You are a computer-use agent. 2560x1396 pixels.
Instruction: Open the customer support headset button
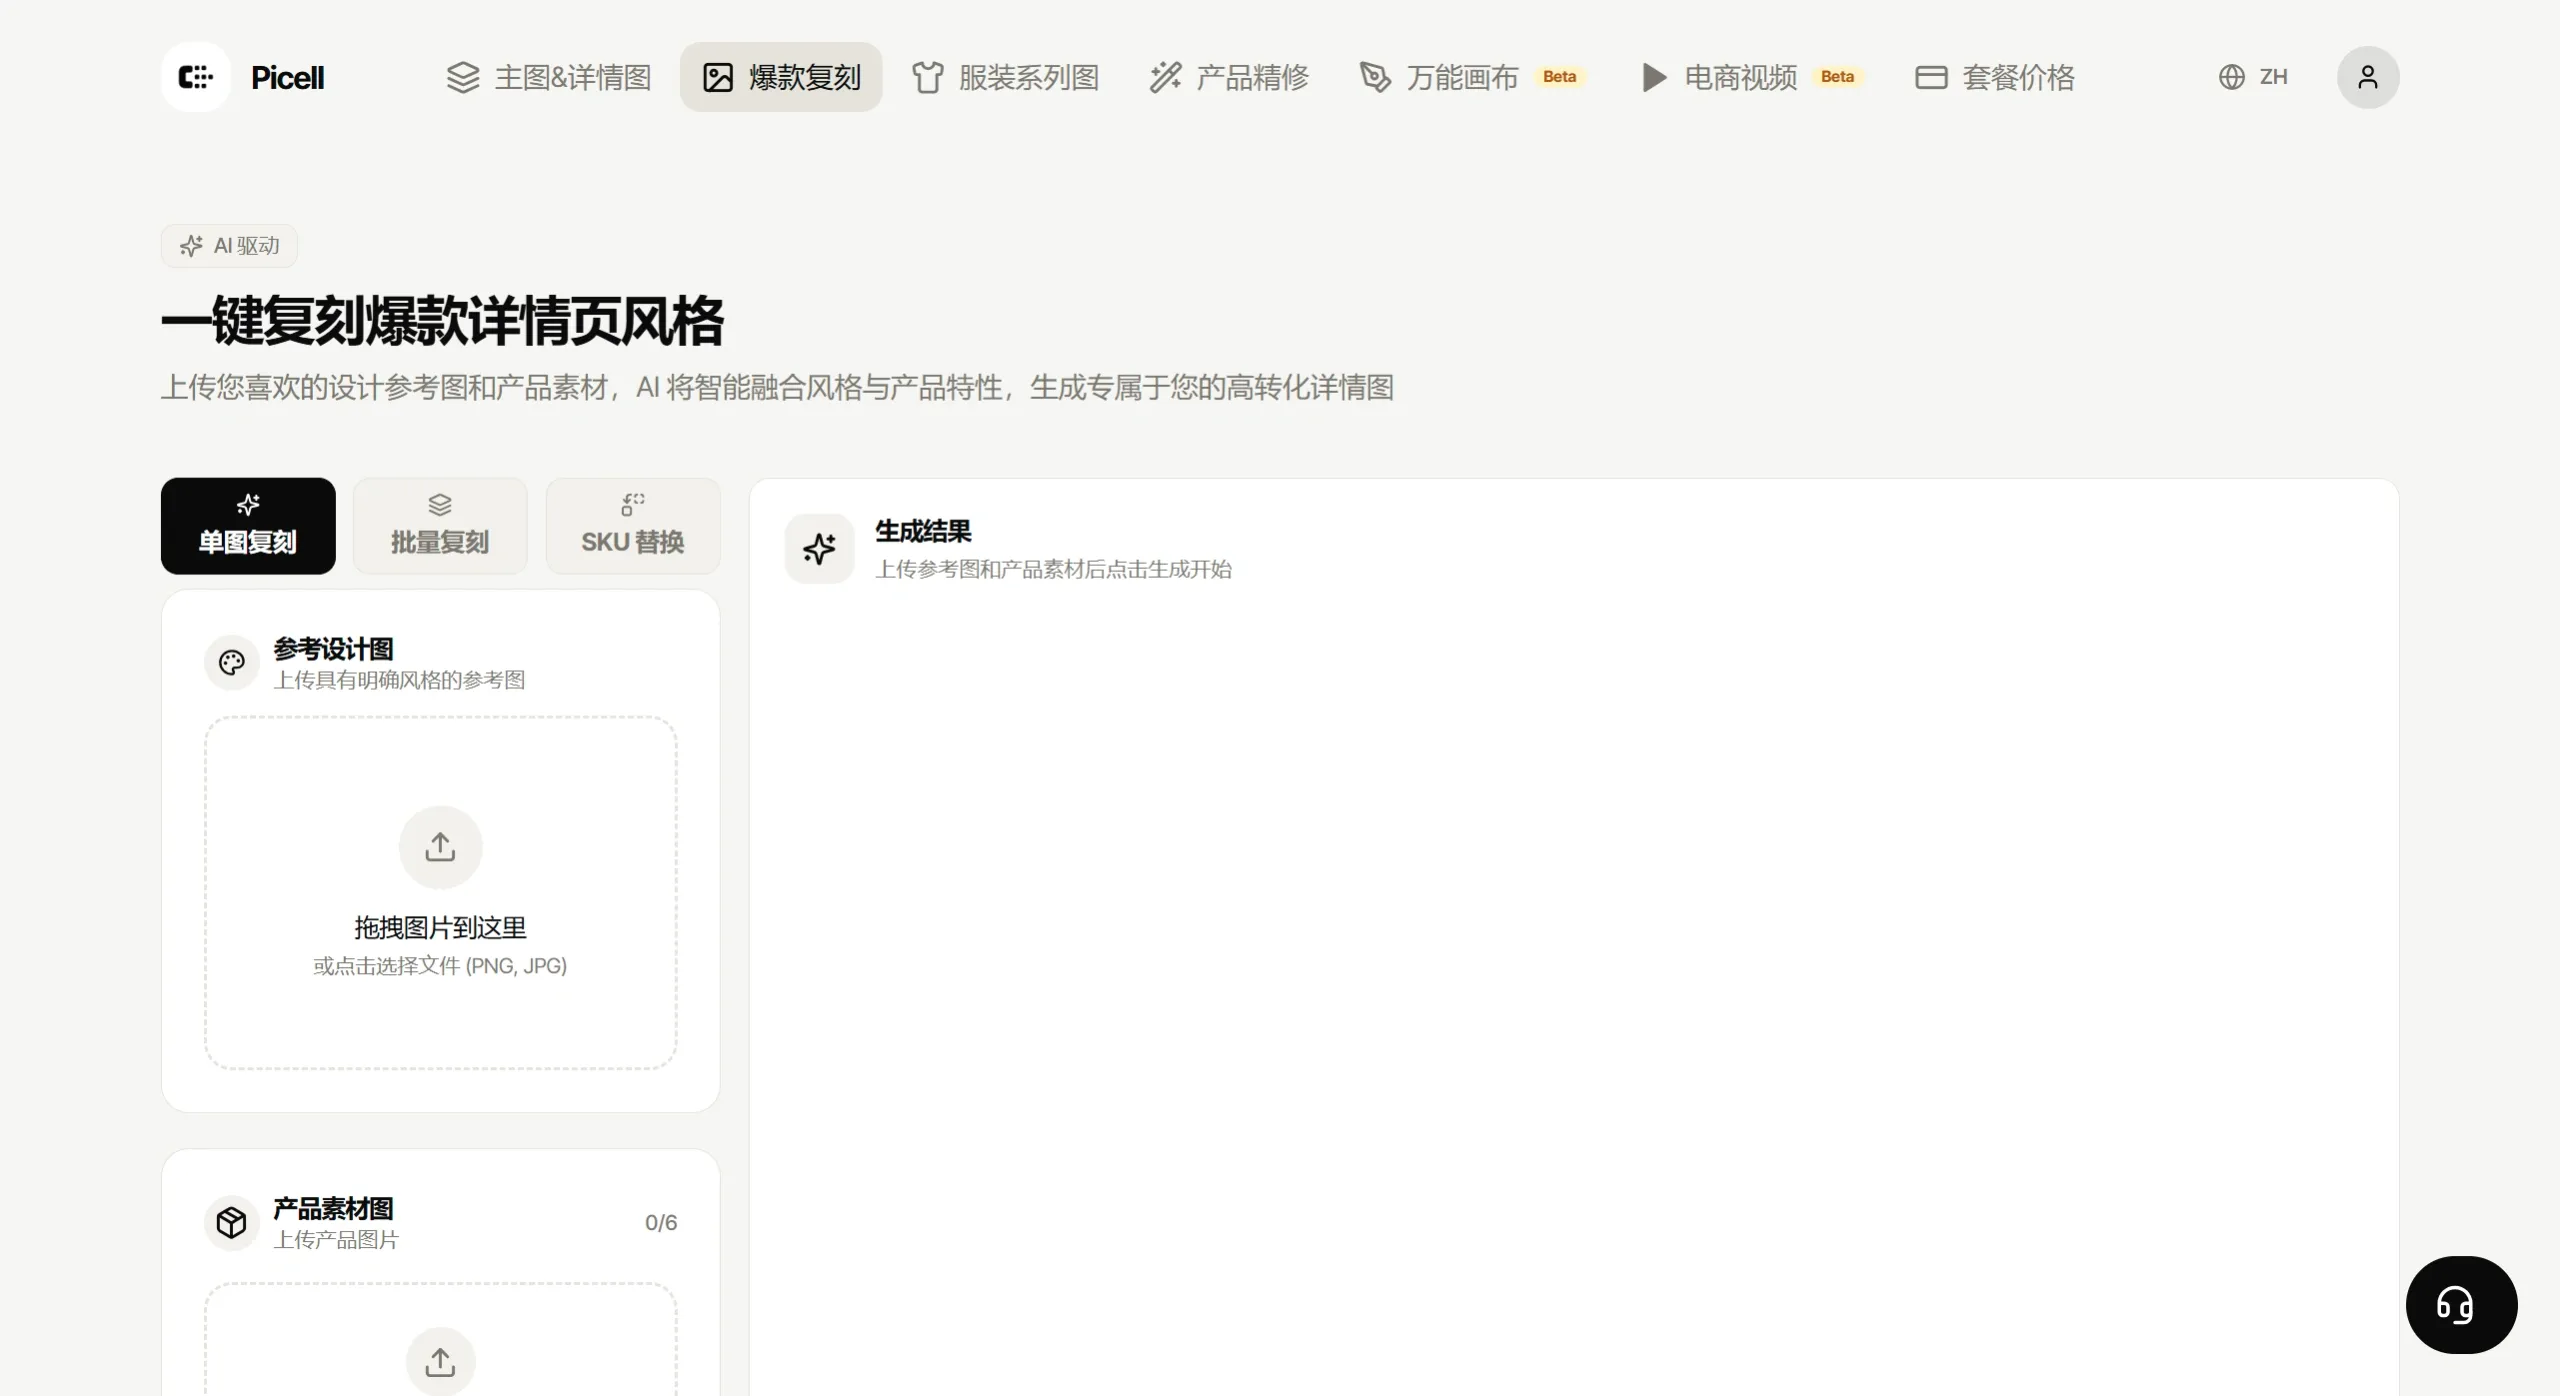coord(2461,1305)
